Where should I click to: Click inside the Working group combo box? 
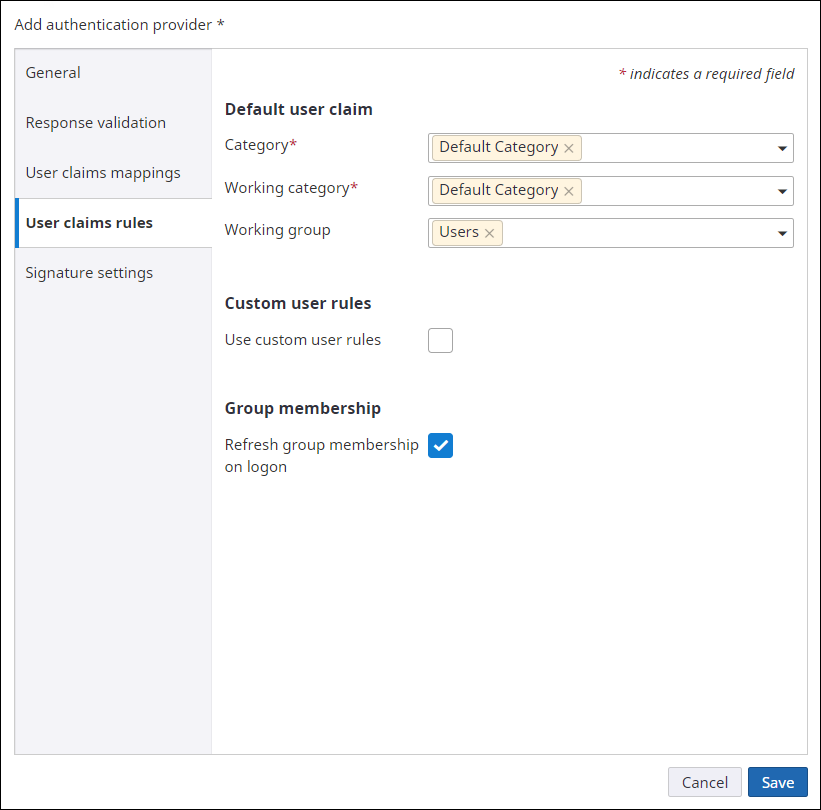pyautogui.click(x=630, y=232)
